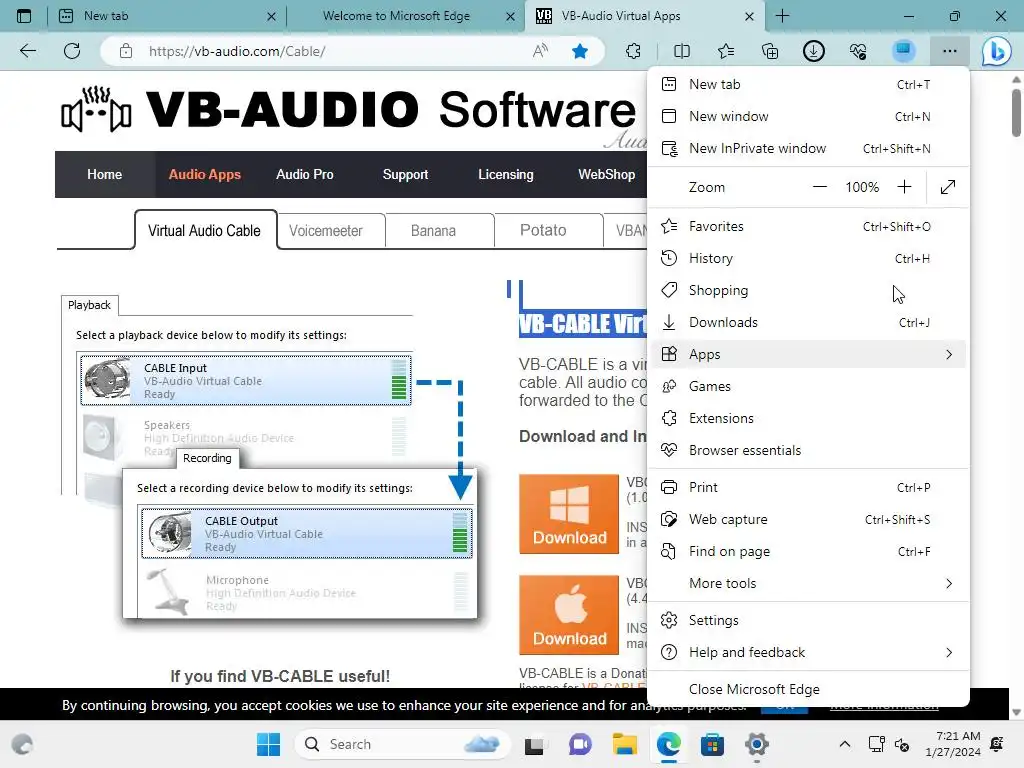Click the Windows Download orange button

569,514
